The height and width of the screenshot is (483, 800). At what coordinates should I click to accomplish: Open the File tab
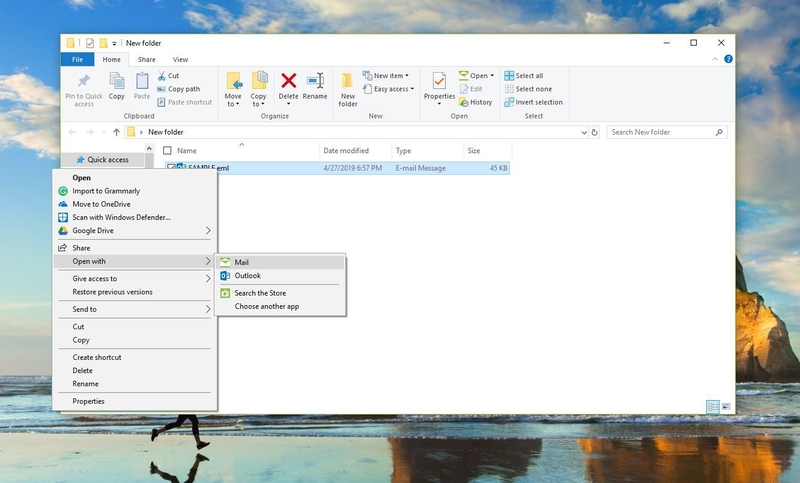(78, 59)
